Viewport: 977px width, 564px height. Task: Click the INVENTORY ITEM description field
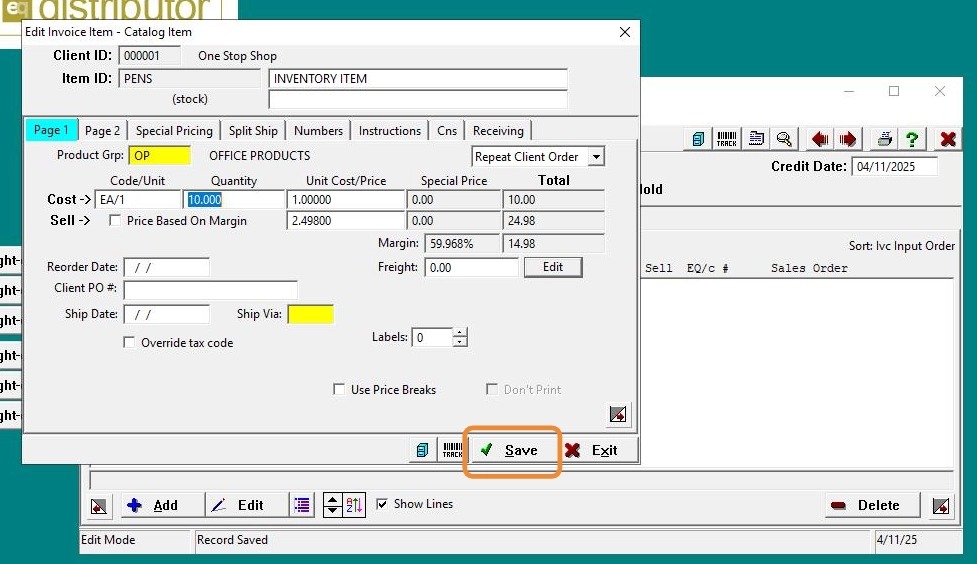[418, 79]
